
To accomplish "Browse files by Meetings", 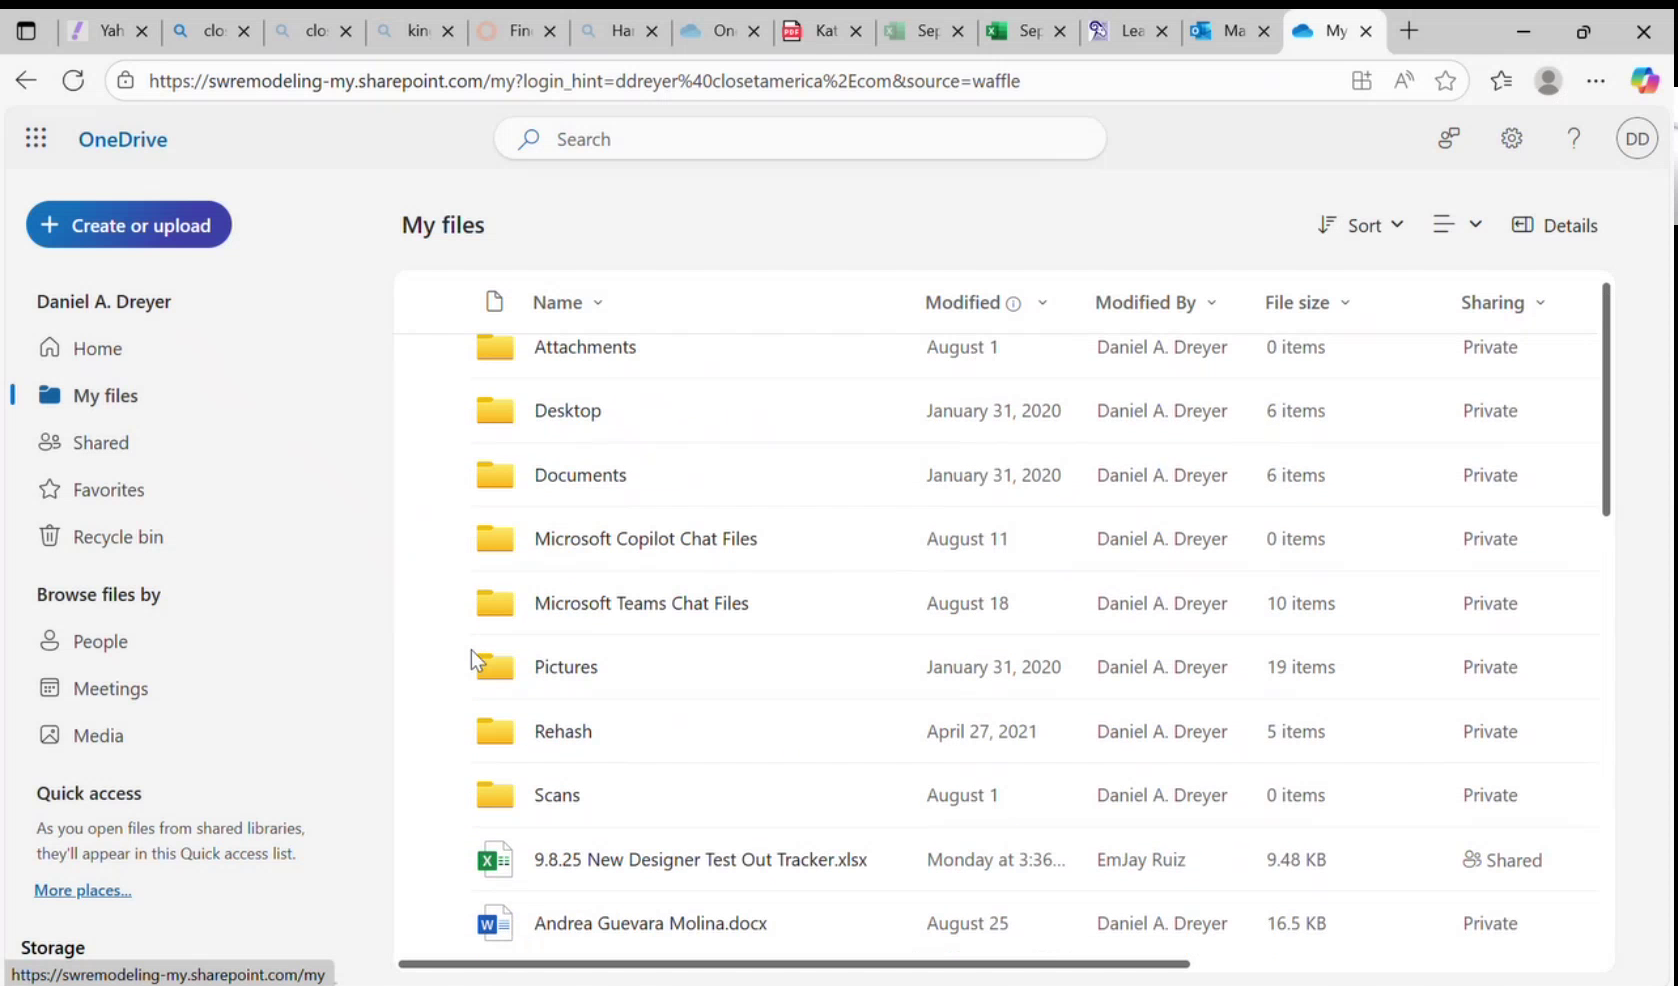I will click(110, 688).
